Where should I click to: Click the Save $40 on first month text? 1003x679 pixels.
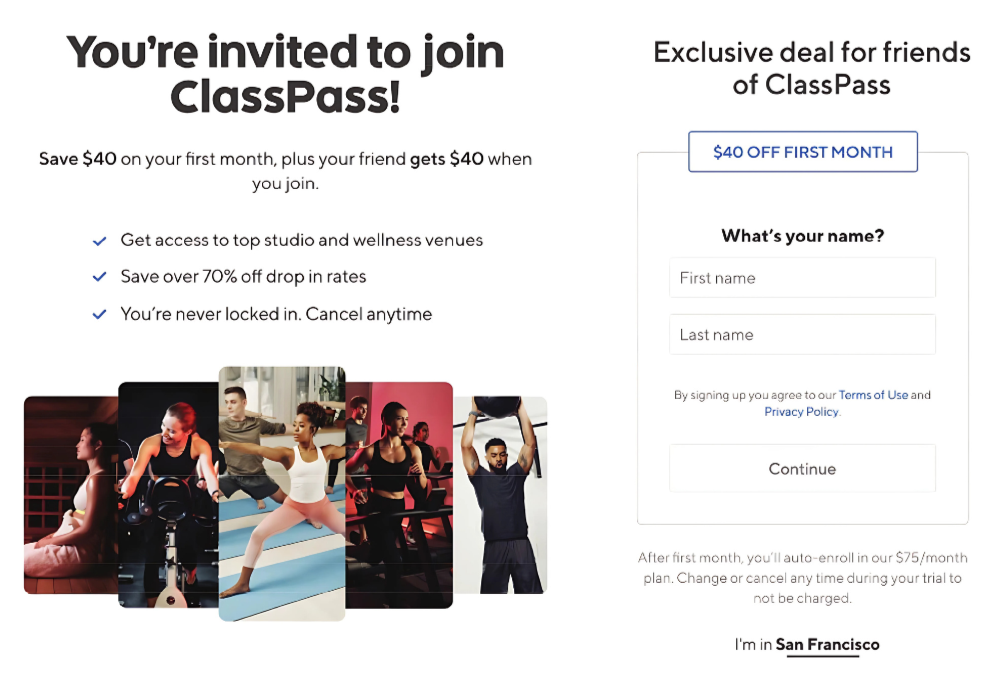285,171
